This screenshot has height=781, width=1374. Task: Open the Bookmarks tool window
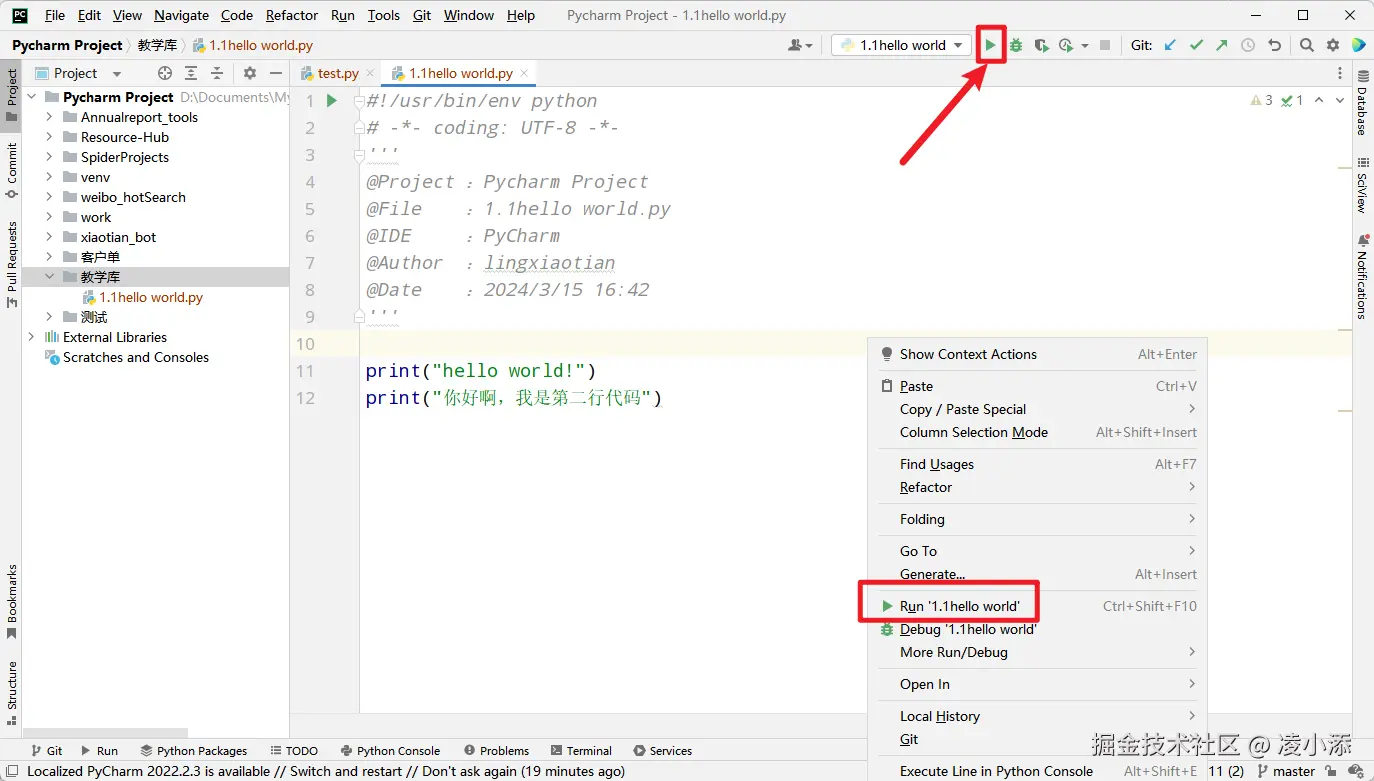coord(12,601)
